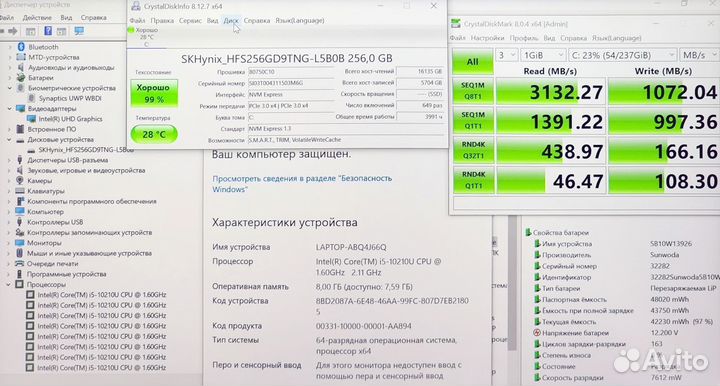This screenshot has width=720, height=386.
Task: Click the CrystalDiskMark title bar app icon
Action: click(456, 23)
